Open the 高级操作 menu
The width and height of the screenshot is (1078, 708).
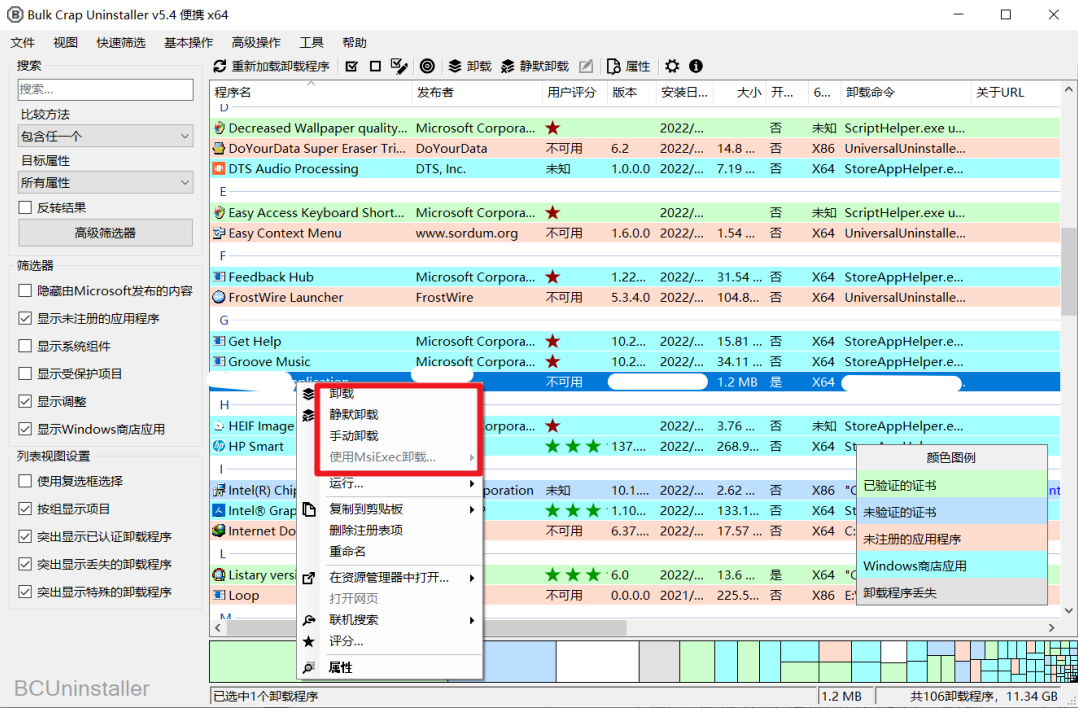click(256, 43)
